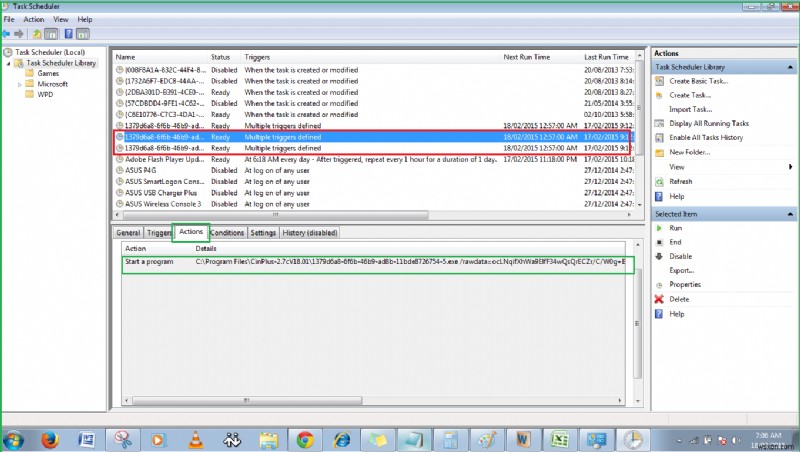The width and height of the screenshot is (800, 452).
Task: Open the View submenu arrow in the Actions pane
Action: [x=790, y=167]
